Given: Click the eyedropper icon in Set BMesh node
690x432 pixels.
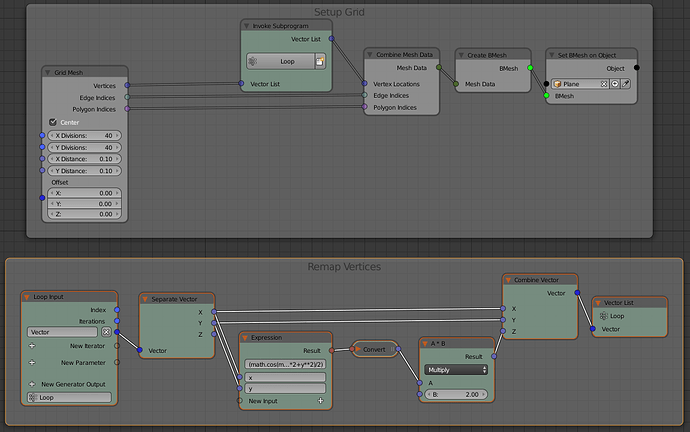Looking at the screenshot, I should (x=625, y=84).
